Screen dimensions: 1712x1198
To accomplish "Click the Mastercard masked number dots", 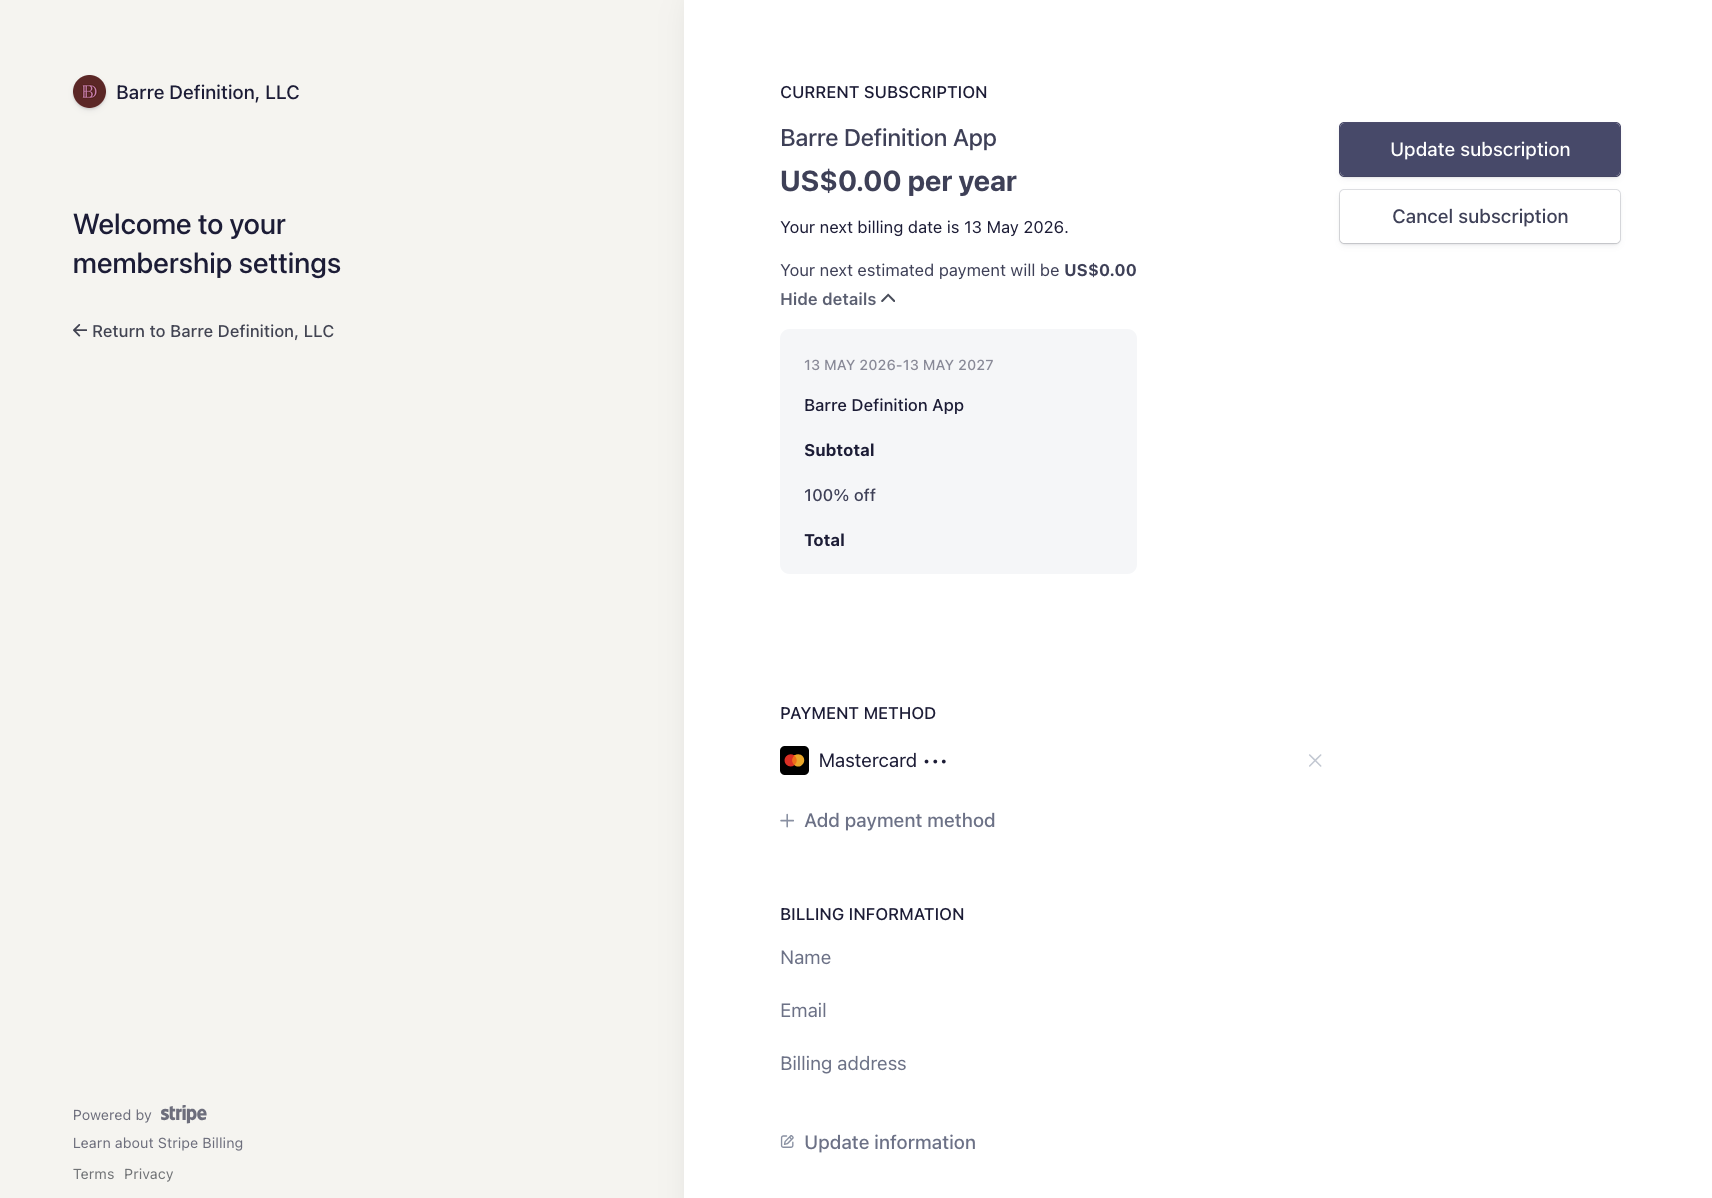I will (935, 762).
